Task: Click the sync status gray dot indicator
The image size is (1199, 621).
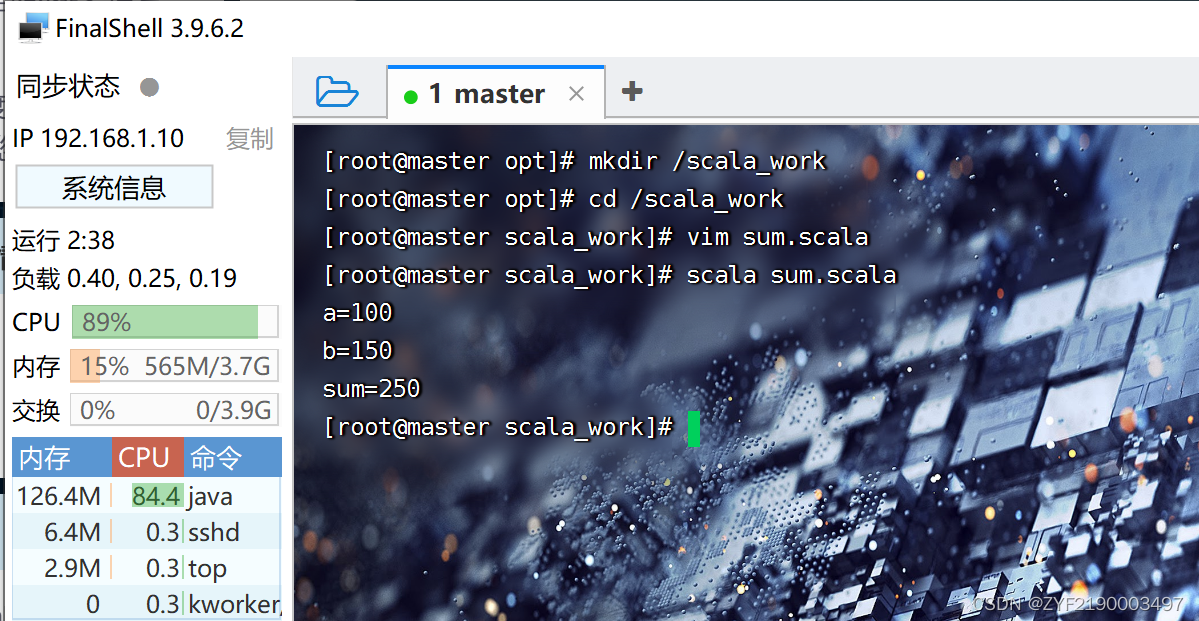Action: (149, 87)
